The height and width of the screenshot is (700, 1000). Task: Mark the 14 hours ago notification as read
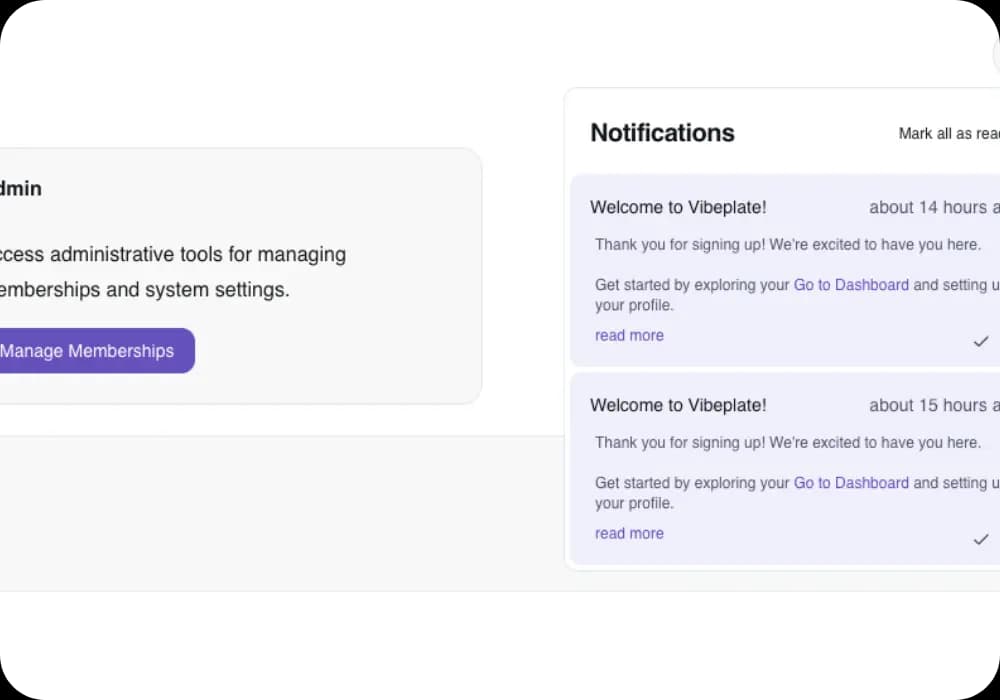980,342
